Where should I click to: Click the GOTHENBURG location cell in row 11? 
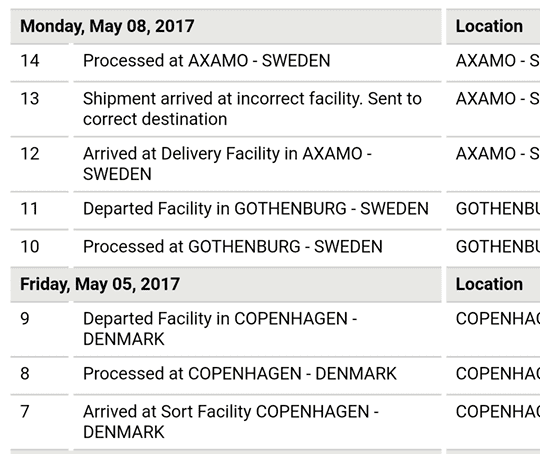click(498, 208)
